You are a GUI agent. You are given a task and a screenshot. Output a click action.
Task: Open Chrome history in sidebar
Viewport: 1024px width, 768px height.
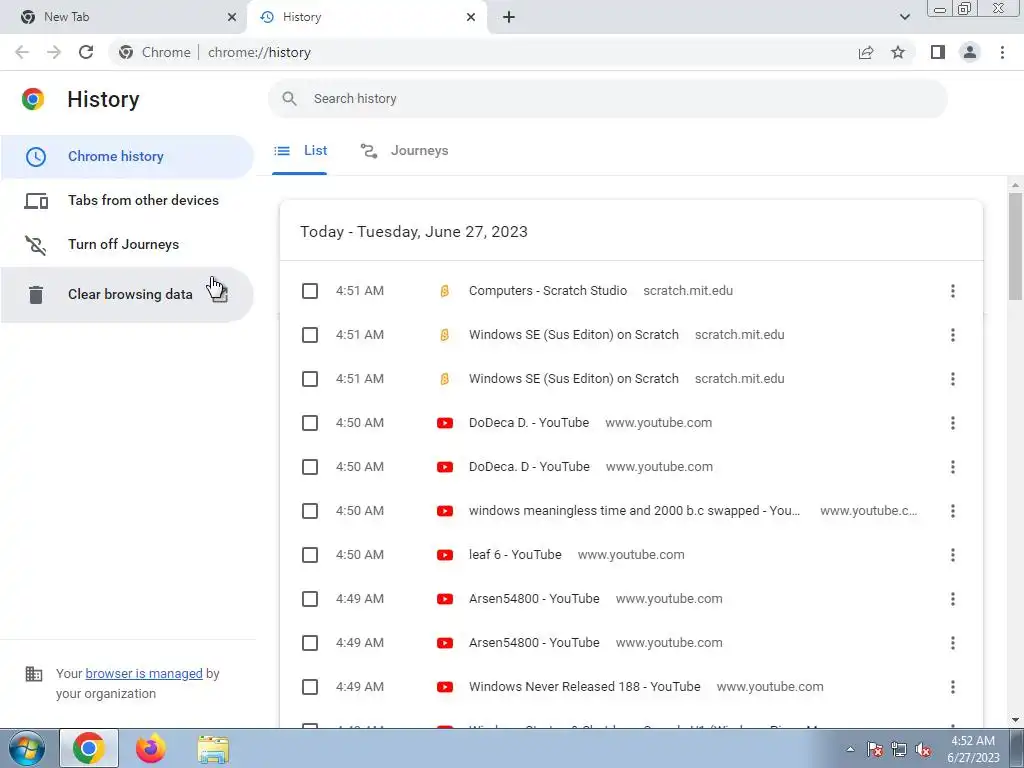(127, 157)
